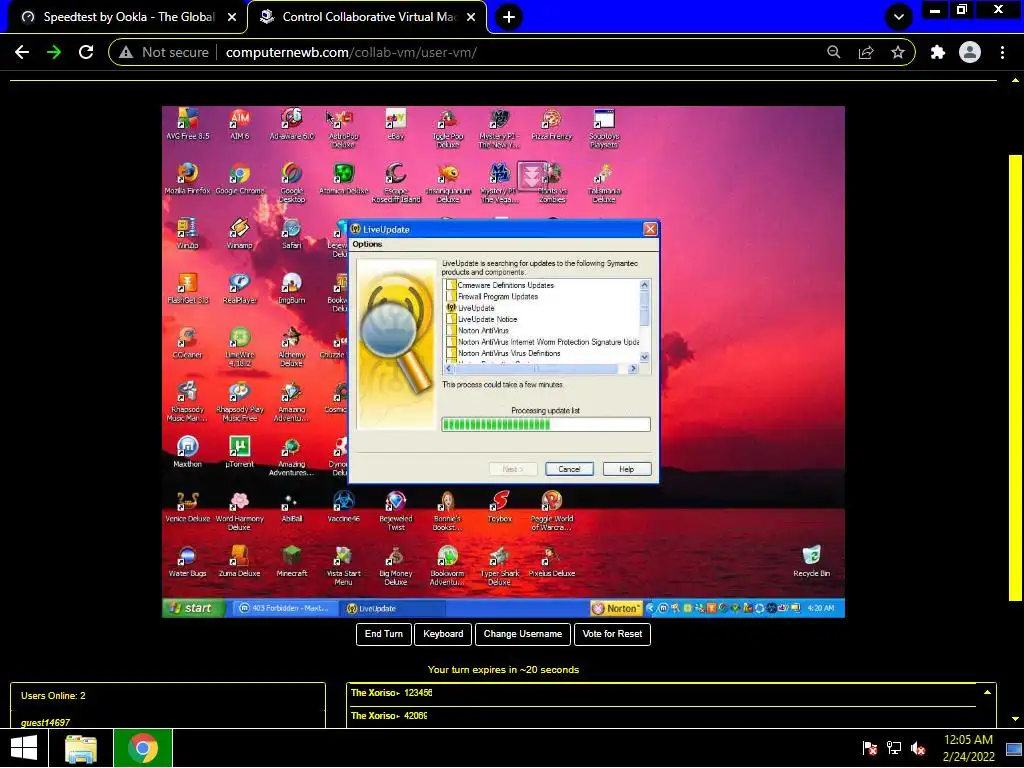Open the LimeWire desktop shortcut
Image resolution: width=1024 pixels, height=768 pixels.
[x=240, y=347]
